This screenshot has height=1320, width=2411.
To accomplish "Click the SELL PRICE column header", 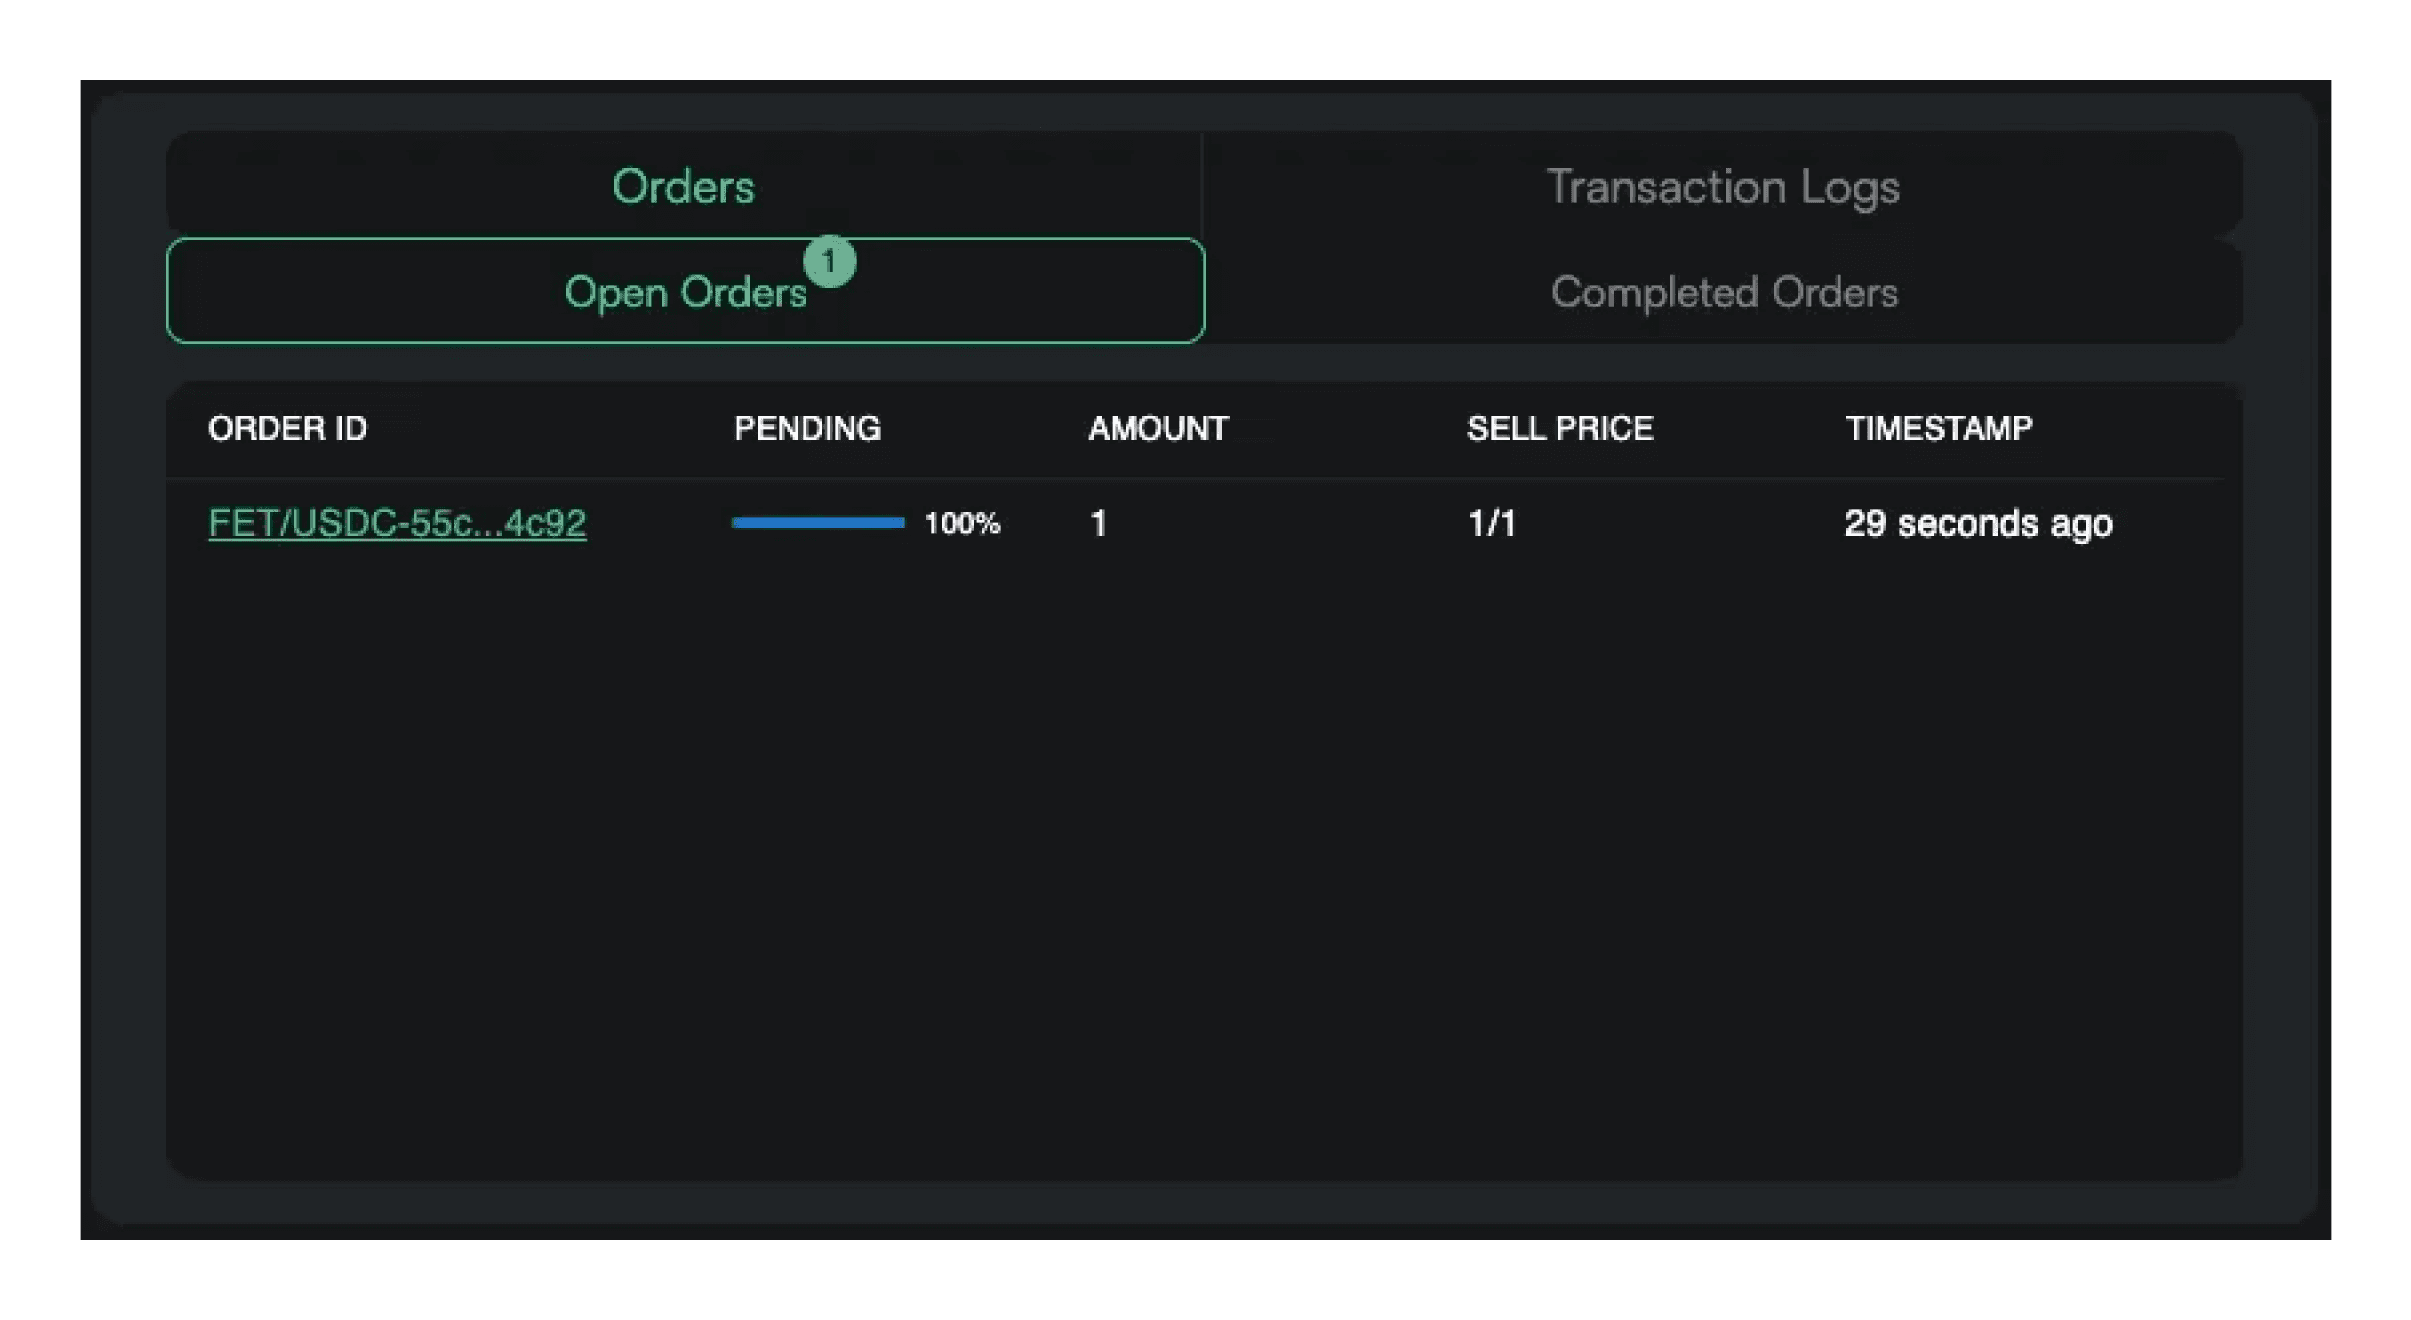I will (1560, 429).
